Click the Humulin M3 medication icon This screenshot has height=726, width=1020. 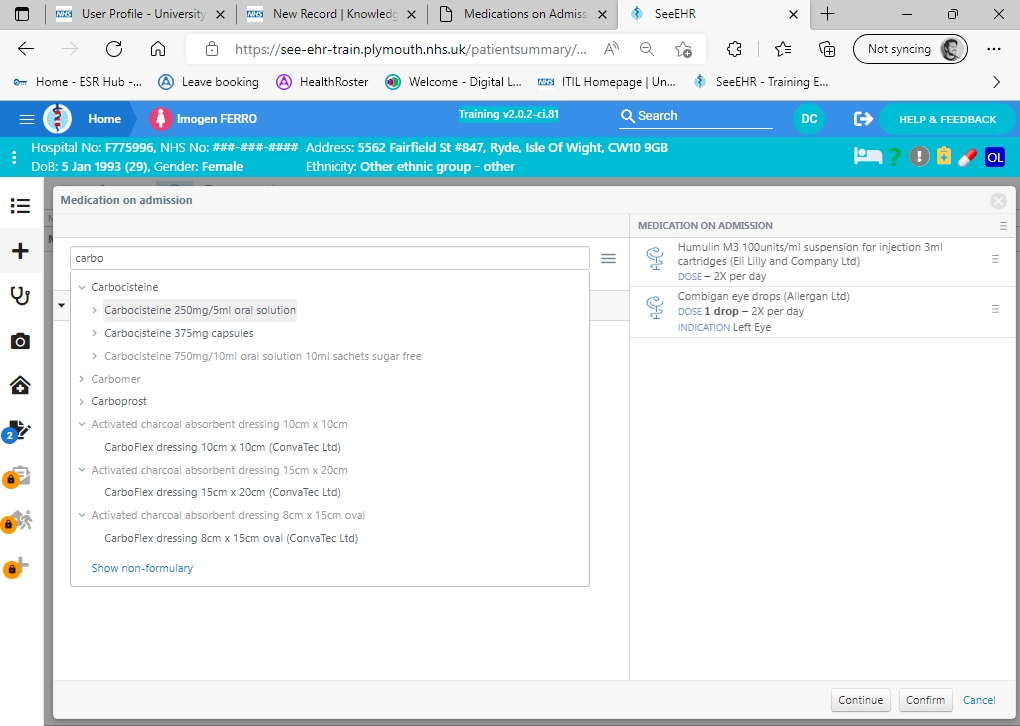click(655, 258)
